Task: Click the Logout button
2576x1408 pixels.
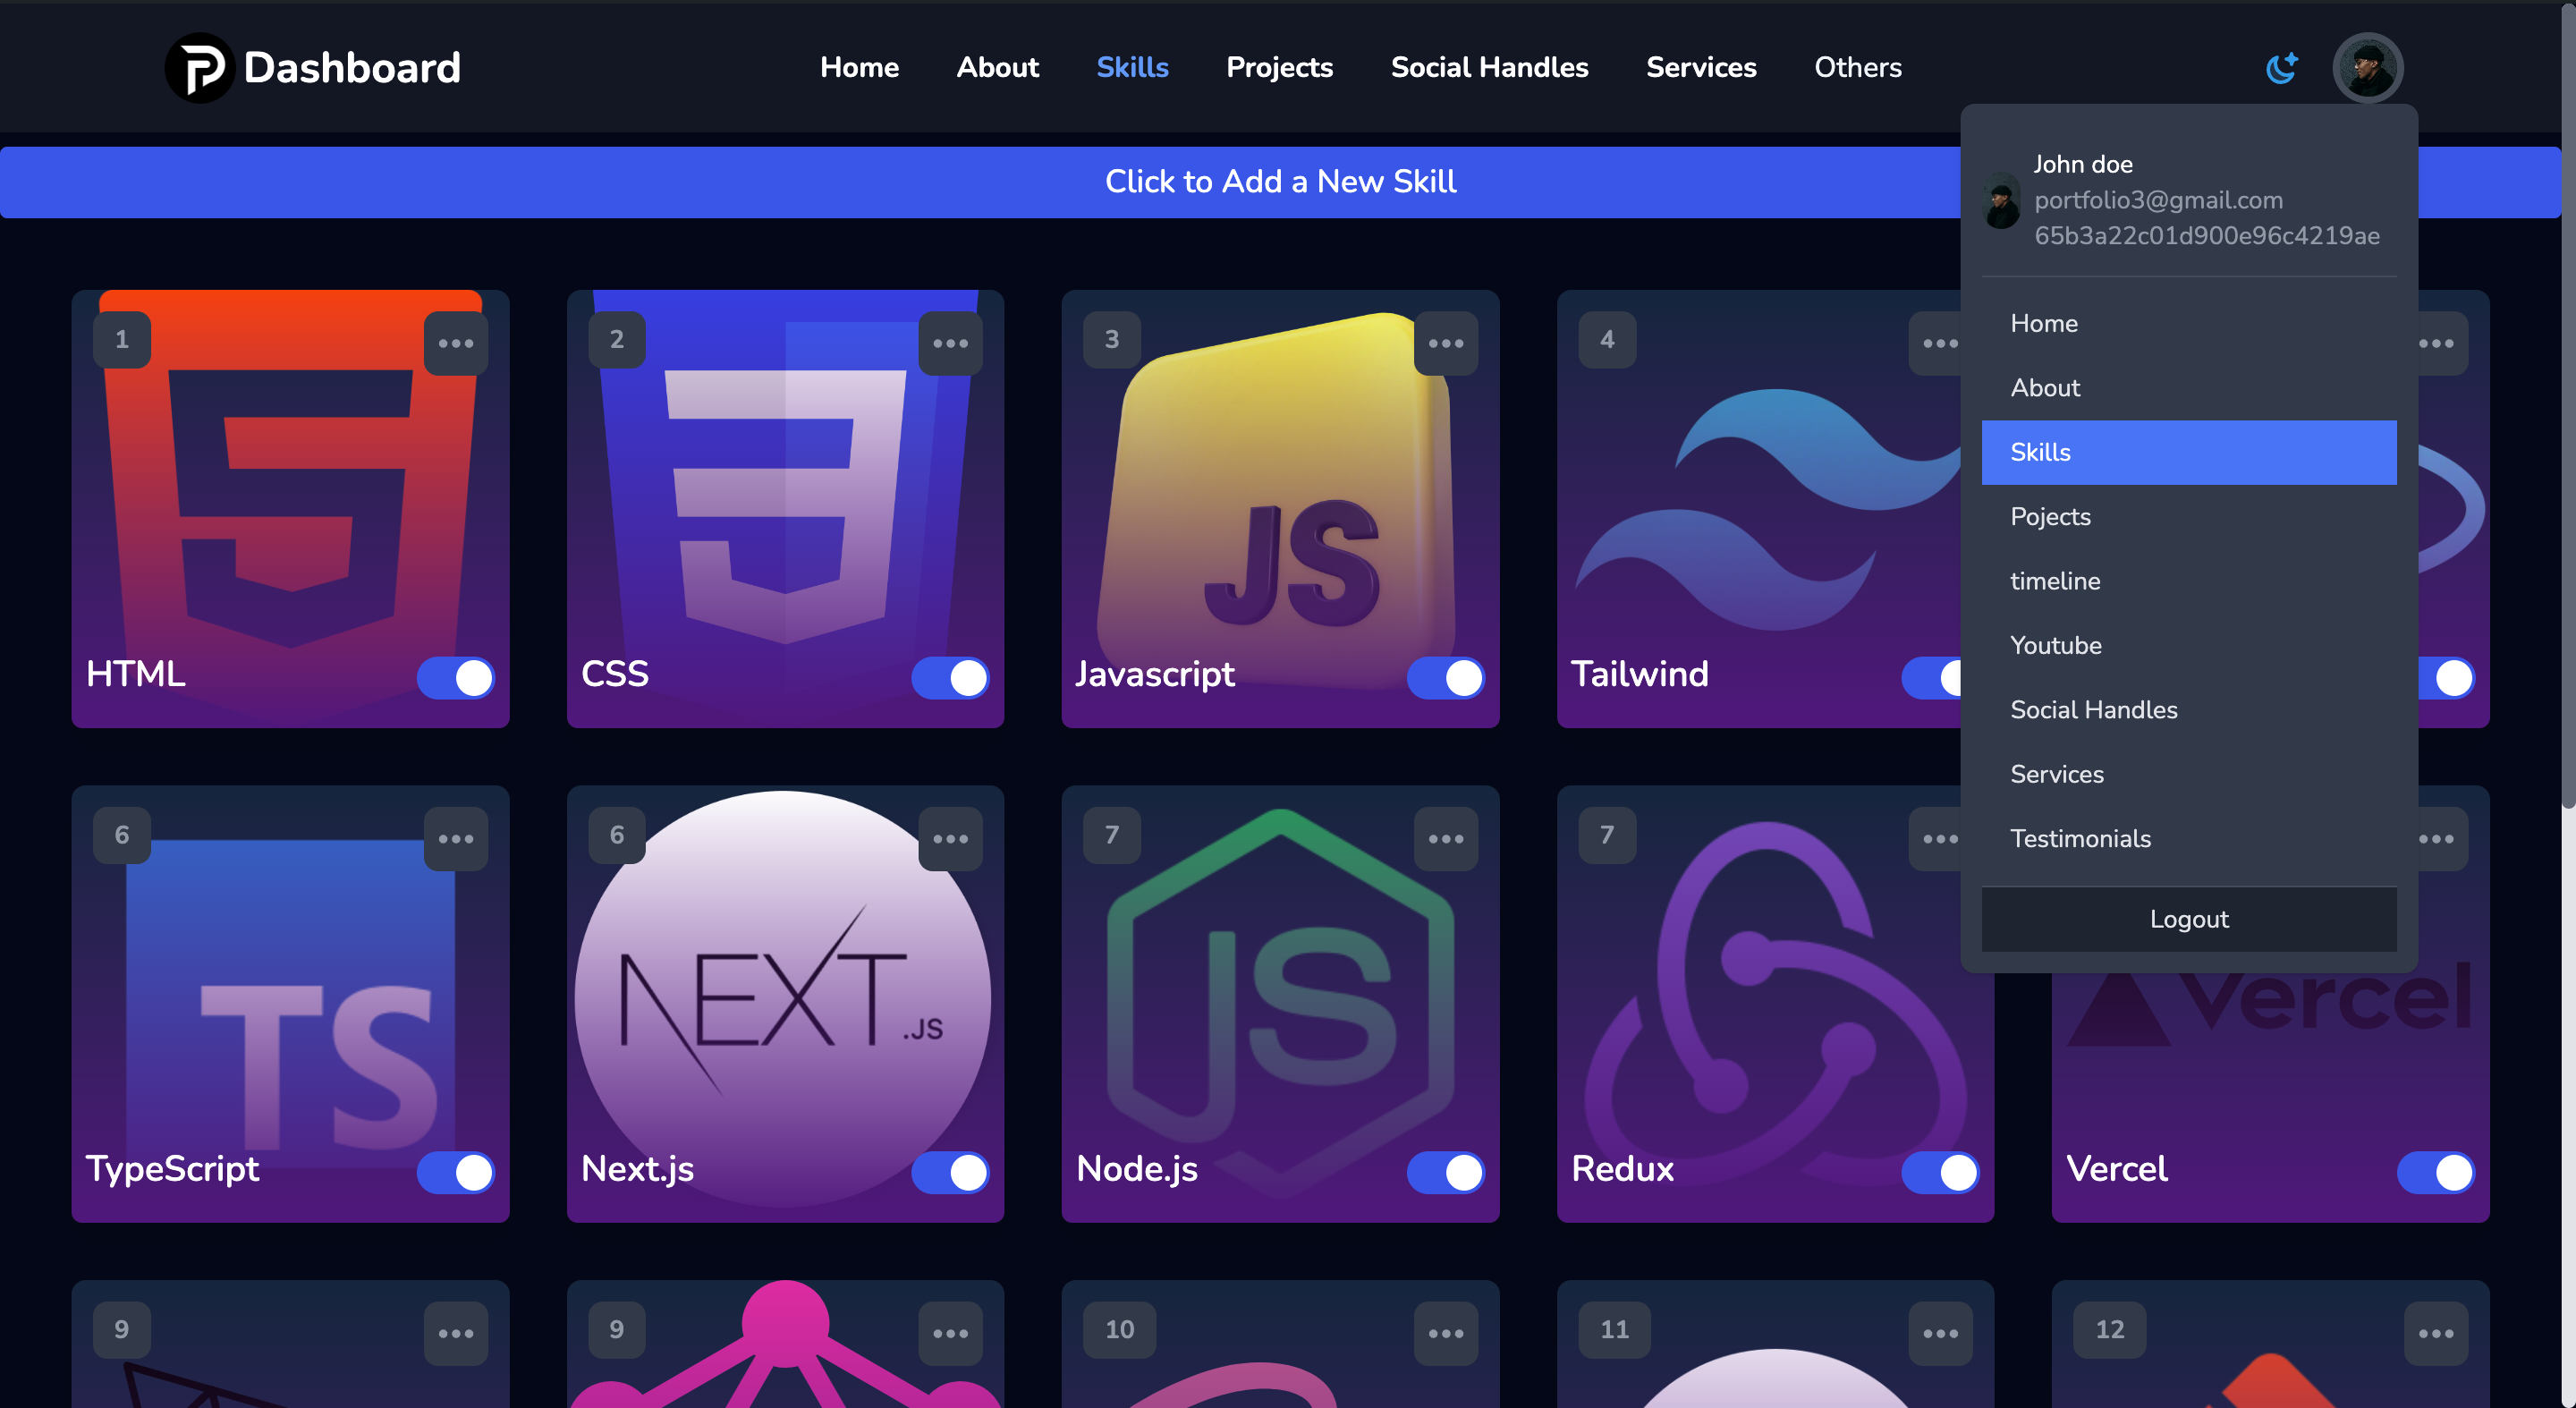Action: (2189, 919)
